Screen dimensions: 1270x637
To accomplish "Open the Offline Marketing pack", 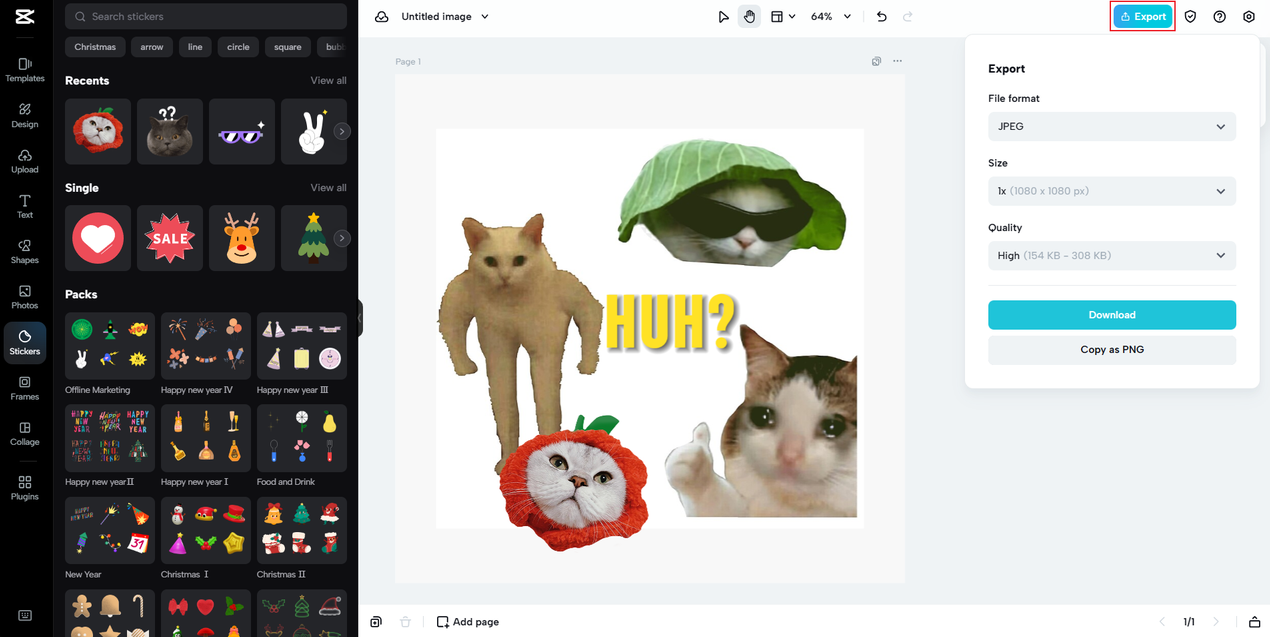I will 110,346.
